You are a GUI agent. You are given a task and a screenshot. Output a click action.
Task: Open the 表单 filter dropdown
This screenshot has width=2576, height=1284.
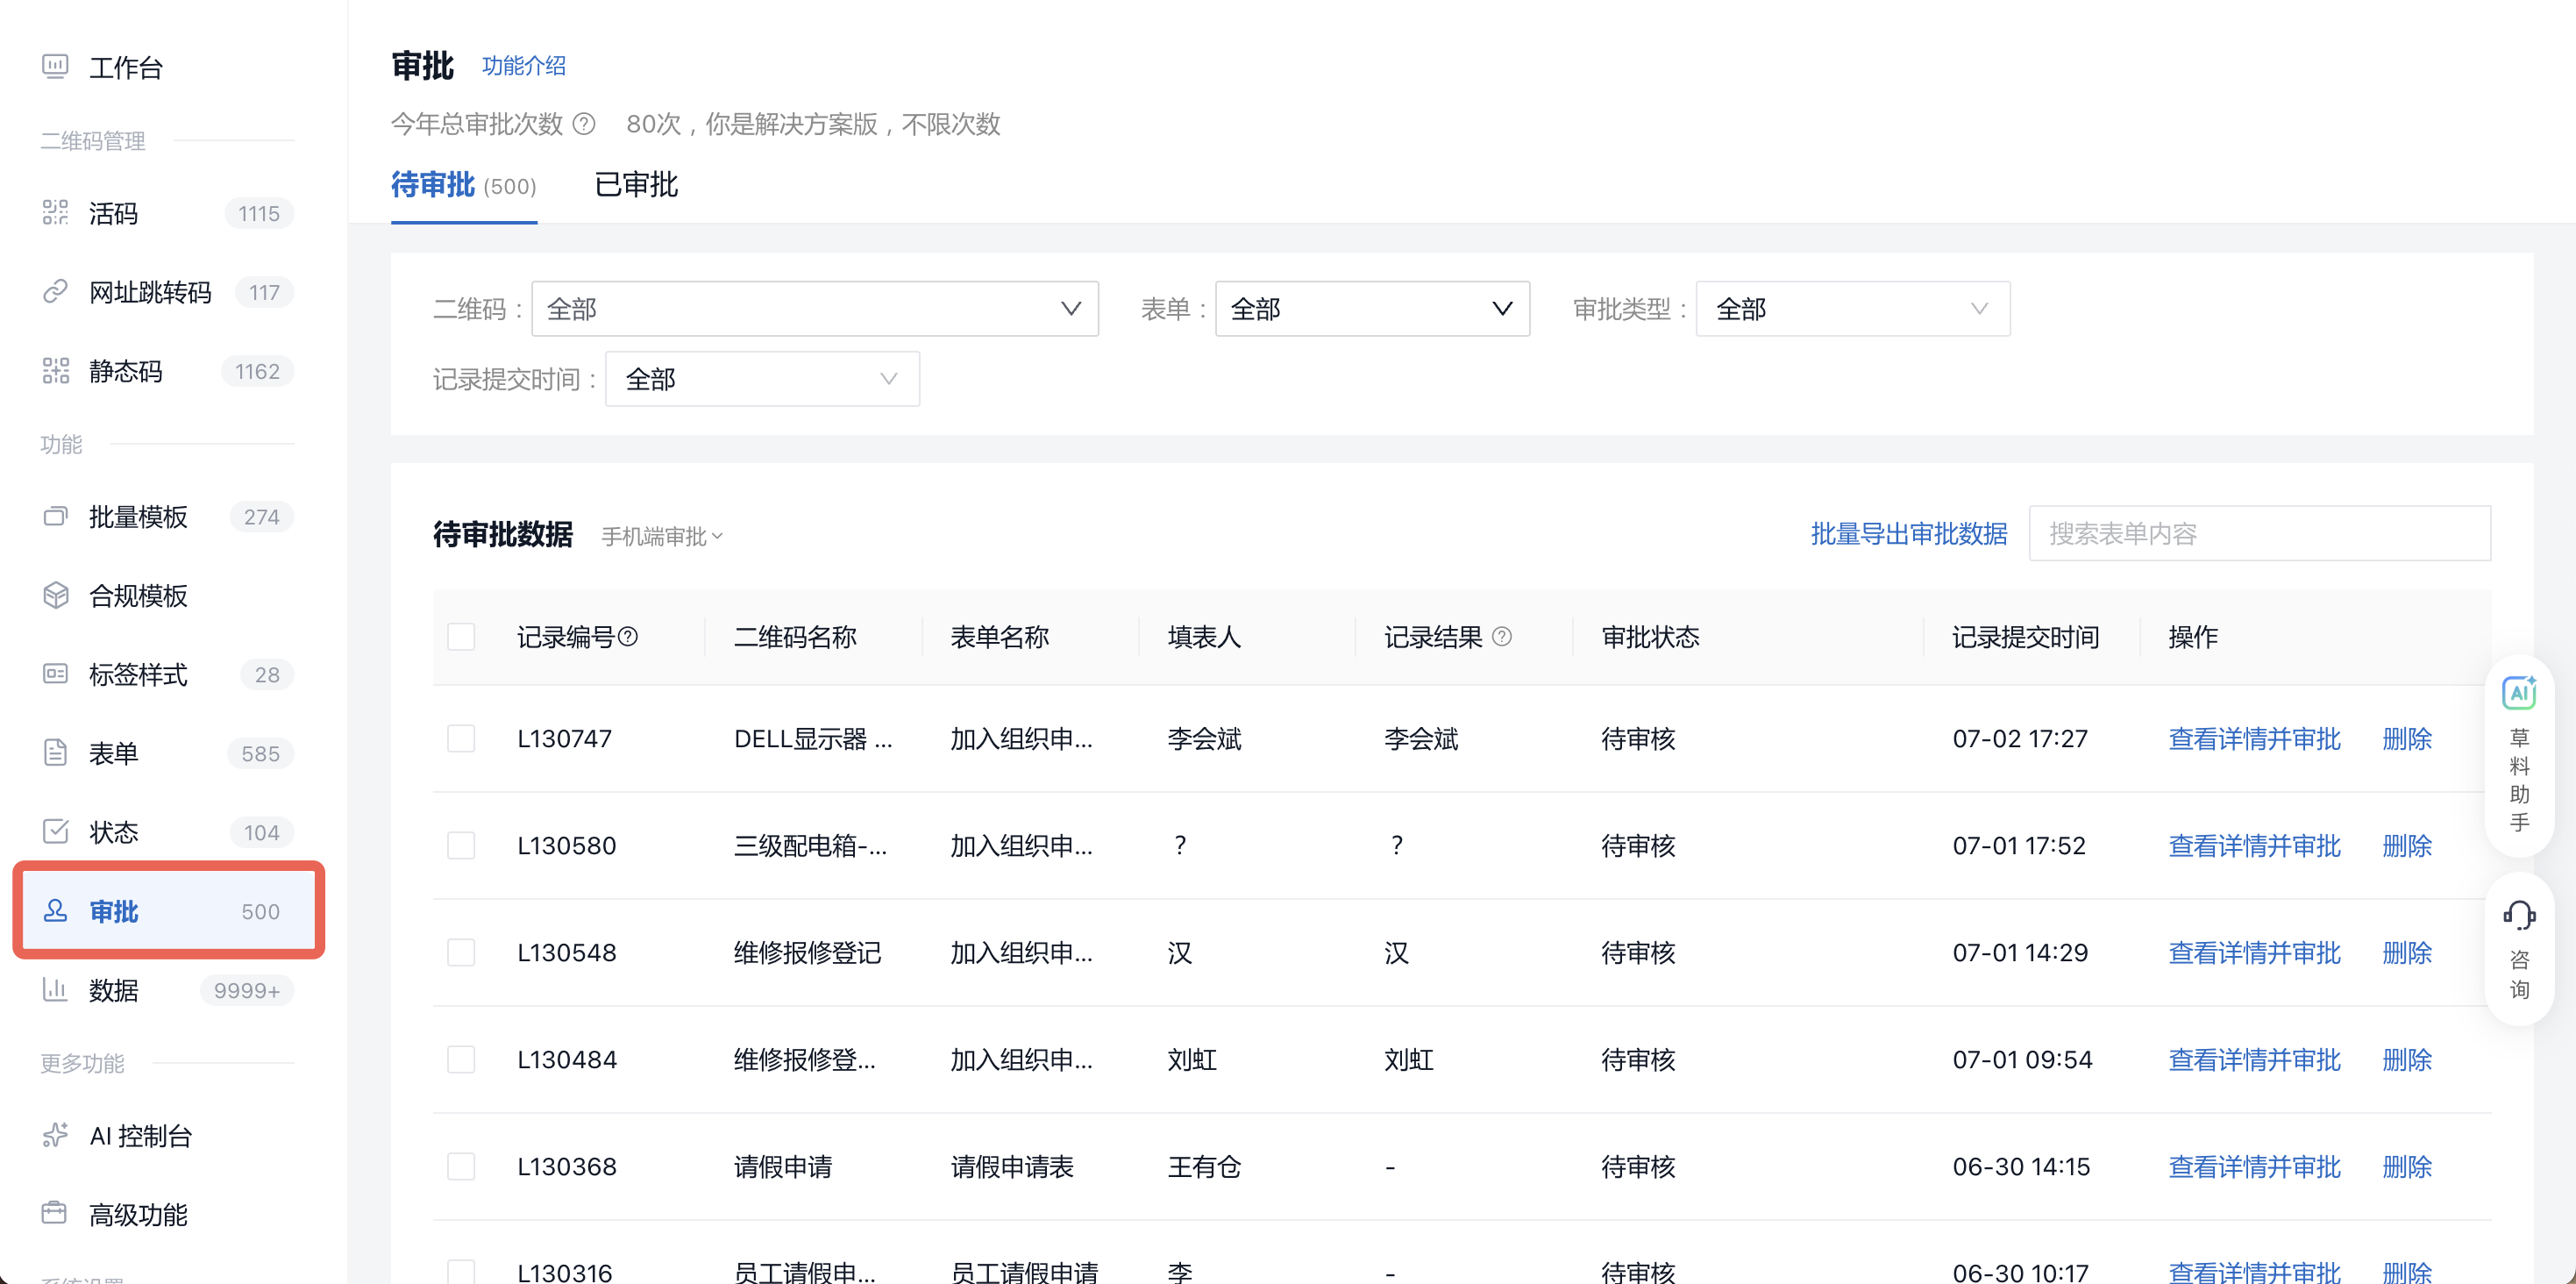click(x=1372, y=309)
